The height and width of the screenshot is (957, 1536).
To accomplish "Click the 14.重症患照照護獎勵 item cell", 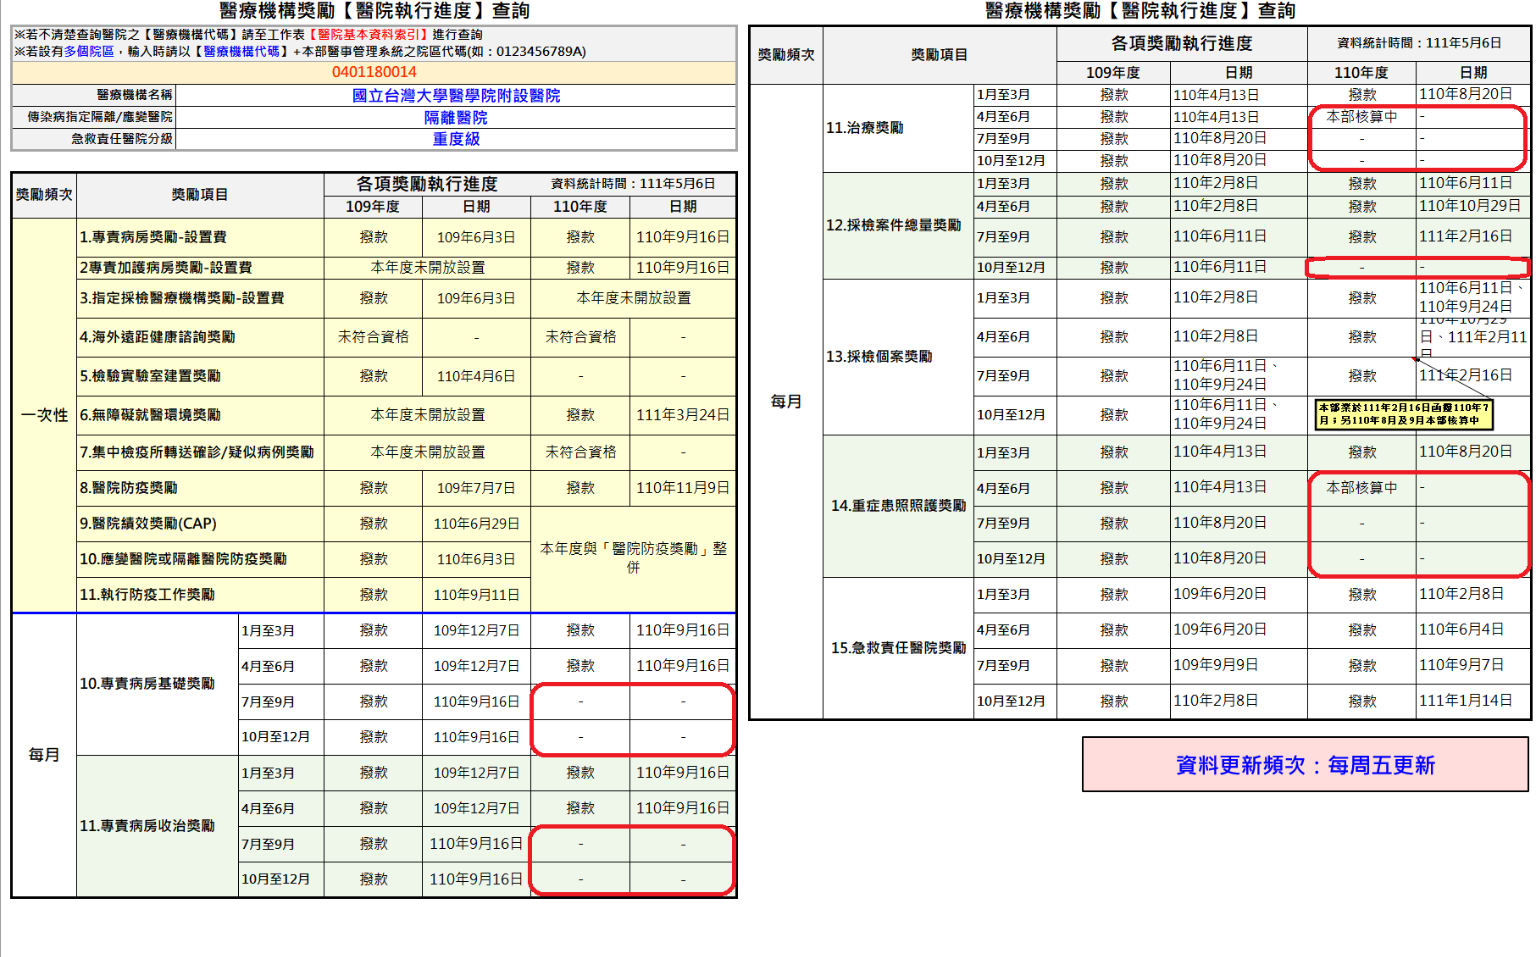I will 898,506.
